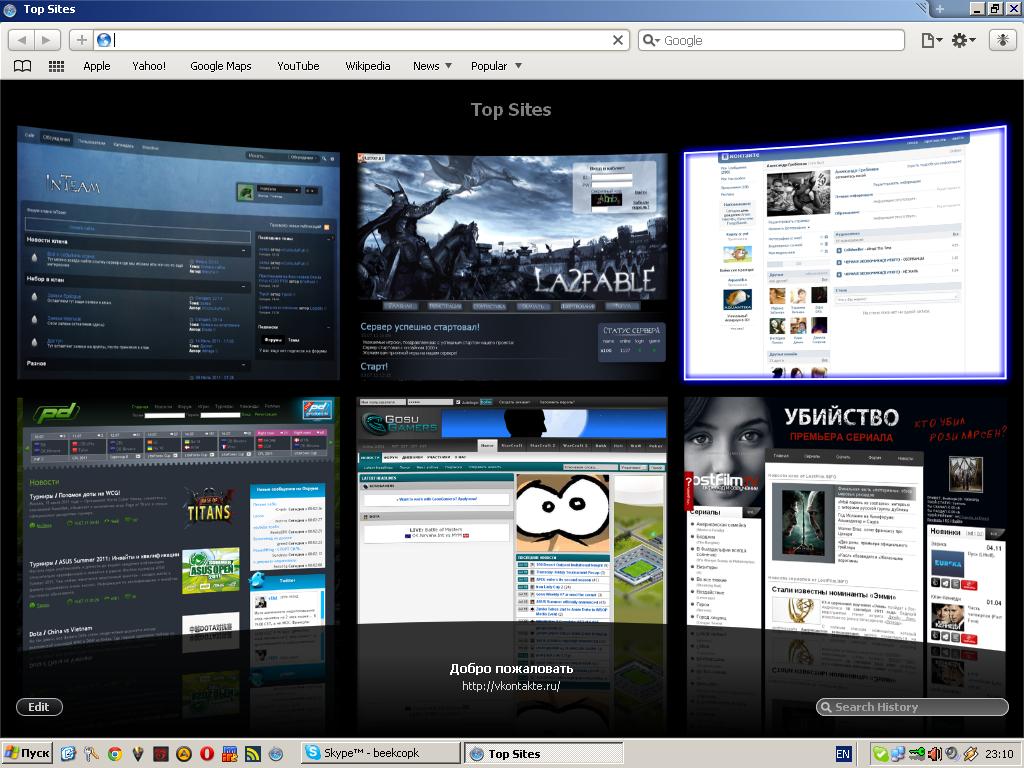
Task: Click inside the address bar field
Action: click(x=361, y=40)
